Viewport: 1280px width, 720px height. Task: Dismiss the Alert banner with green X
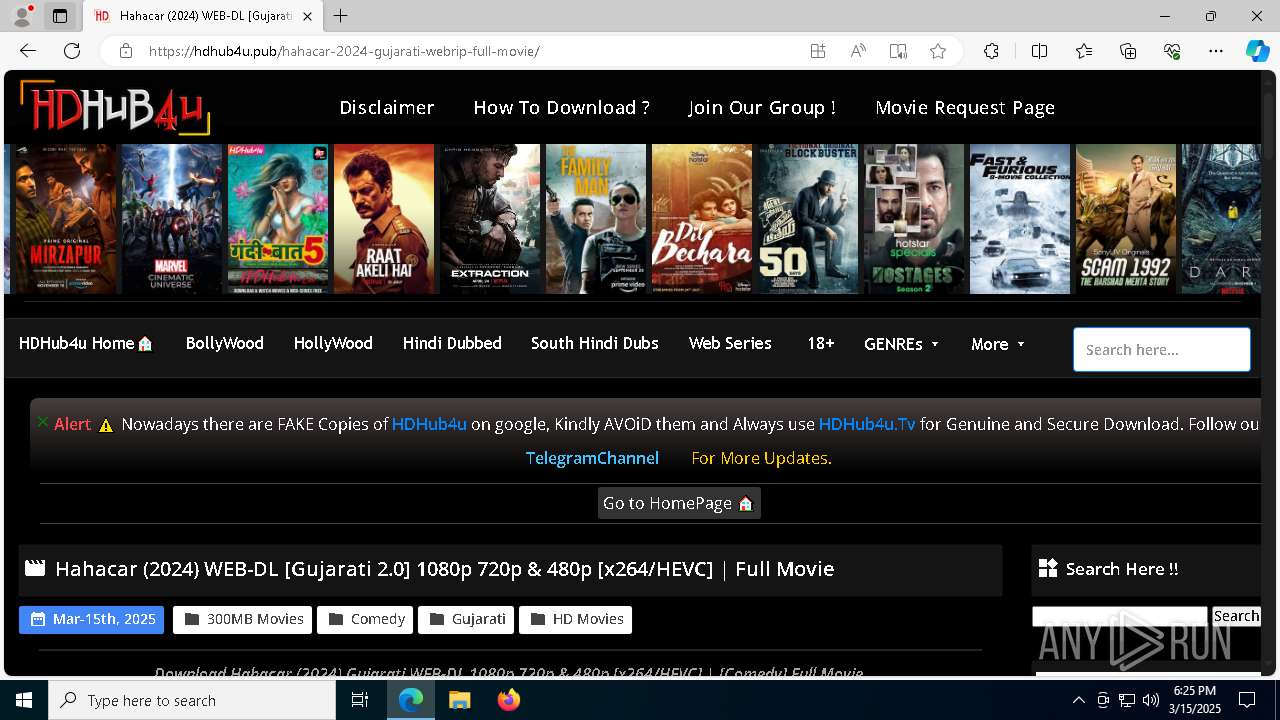click(43, 422)
